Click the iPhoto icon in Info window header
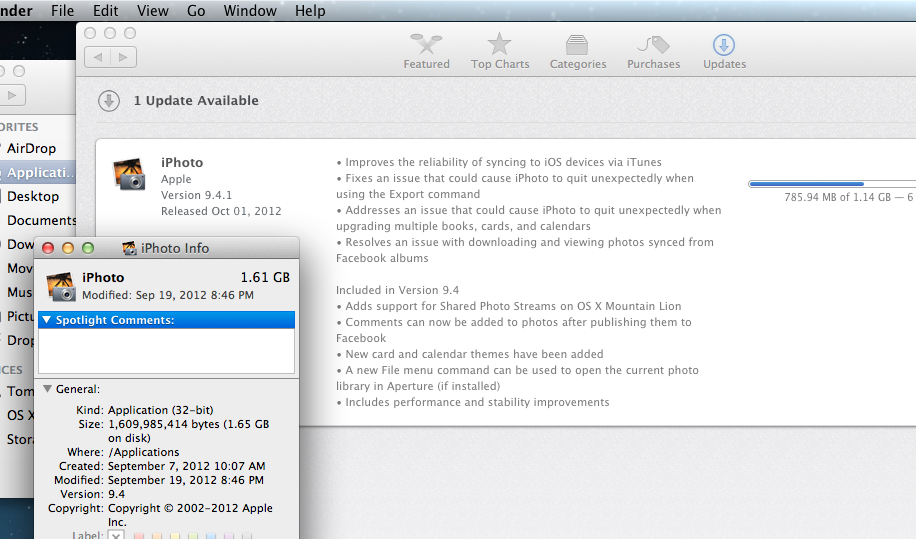Viewport: 916px width, 539px height. (61, 286)
